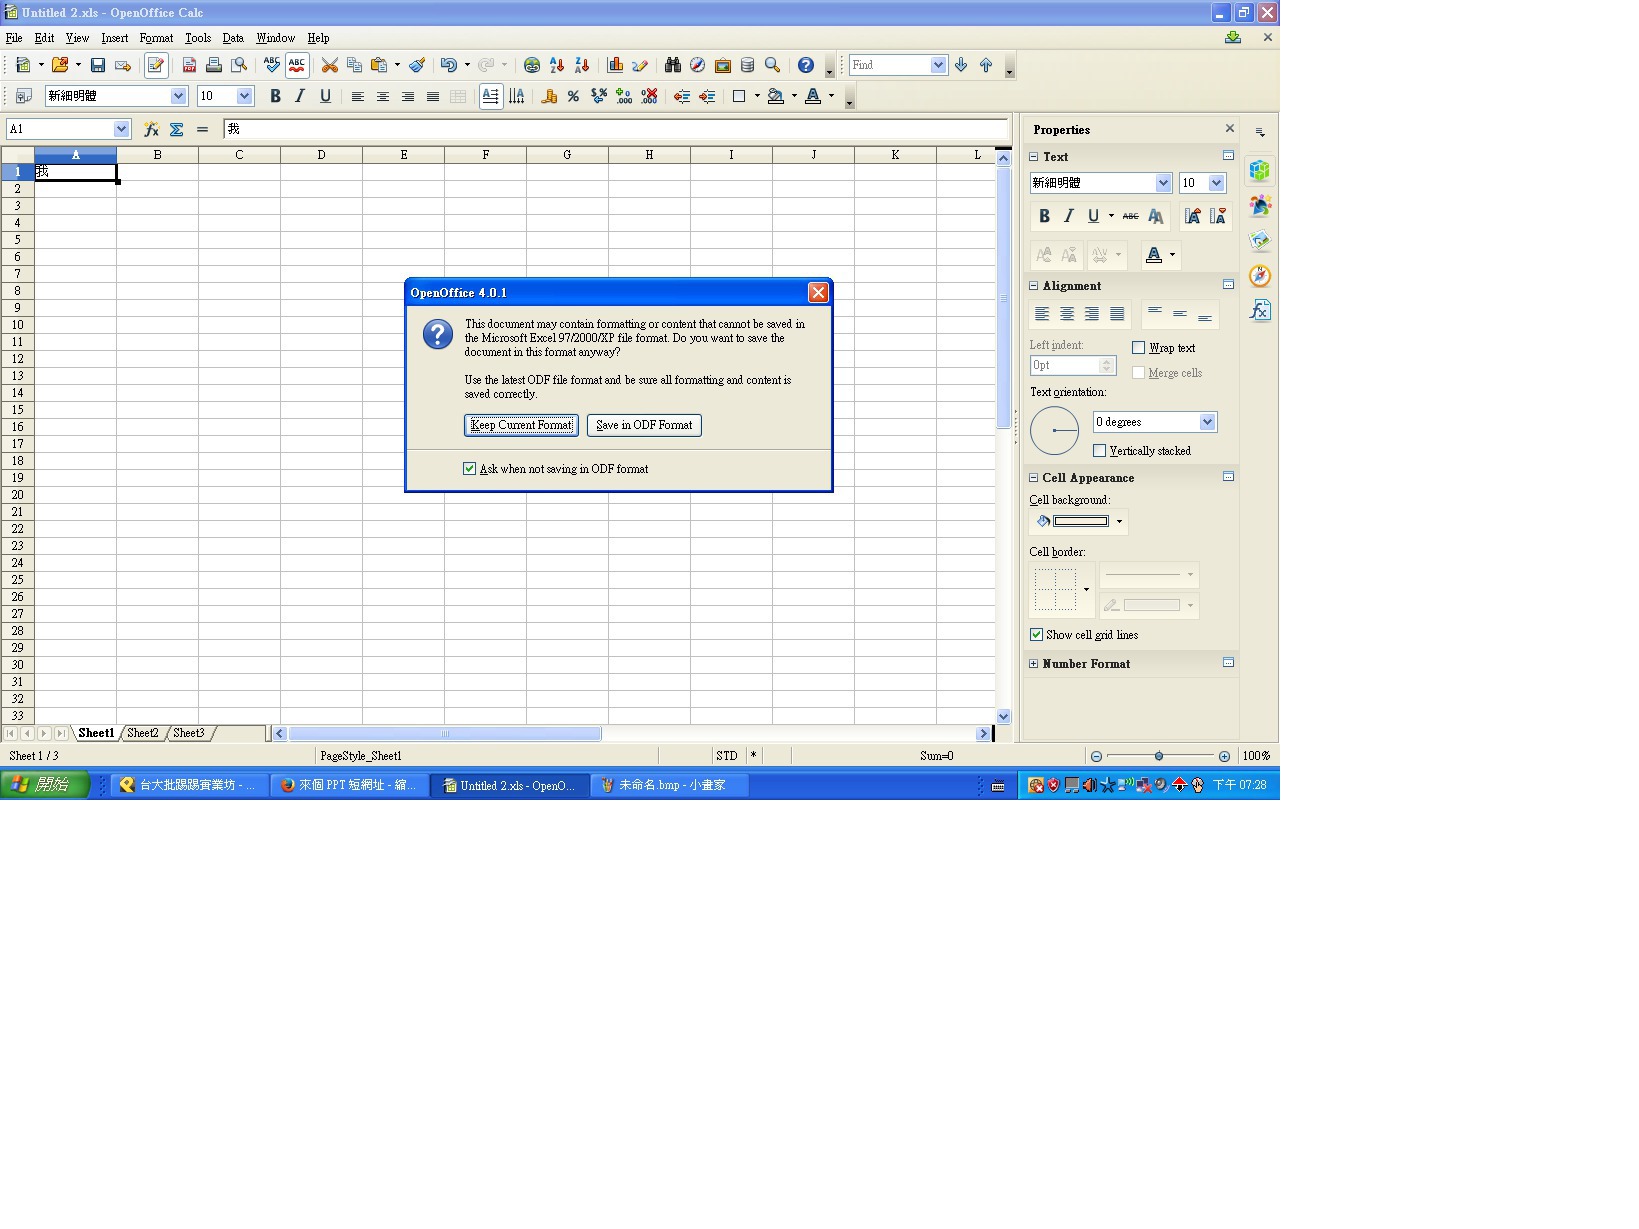Apply percent number format icon
1639x1229 pixels.
pos(573,97)
